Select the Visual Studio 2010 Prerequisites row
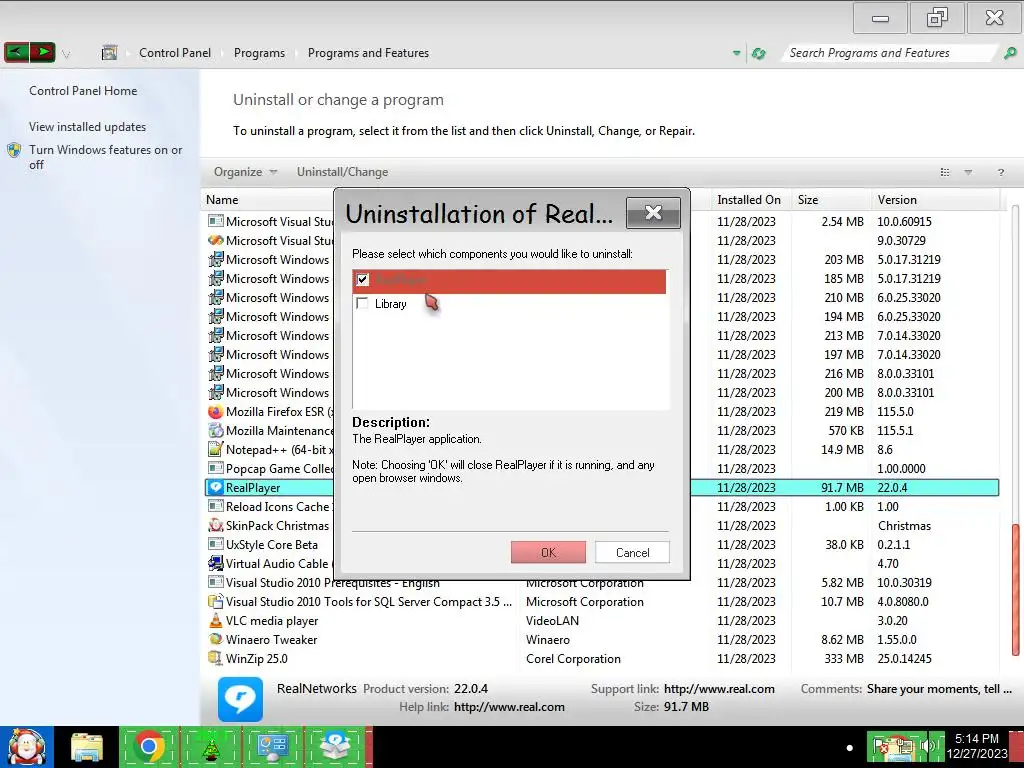The height and width of the screenshot is (768, 1024). pyautogui.click(x=602, y=583)
